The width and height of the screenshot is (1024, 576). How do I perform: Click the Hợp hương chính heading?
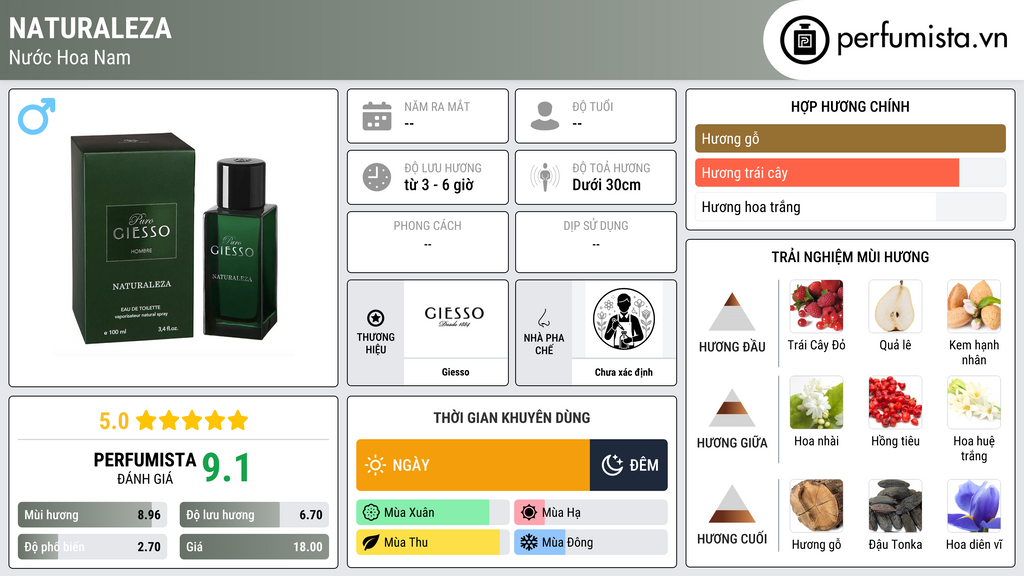(x=850, y=106)
